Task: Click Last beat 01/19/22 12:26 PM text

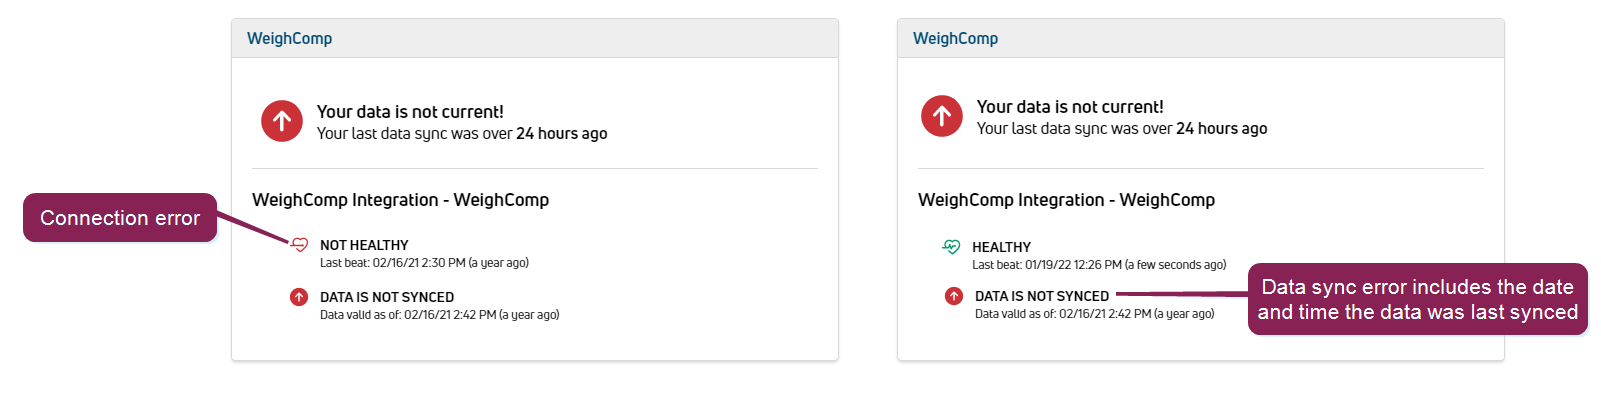Action: [x=1099, y=265]
